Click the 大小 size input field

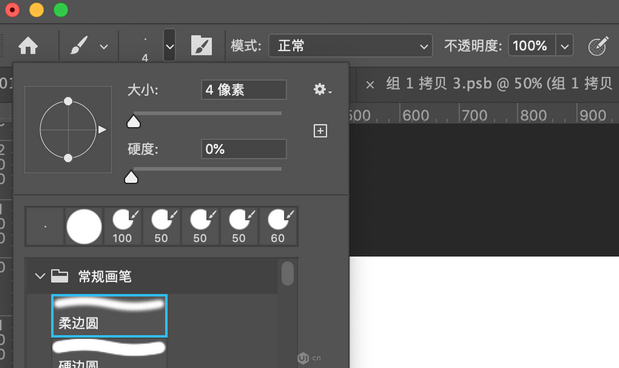(244, 90)
